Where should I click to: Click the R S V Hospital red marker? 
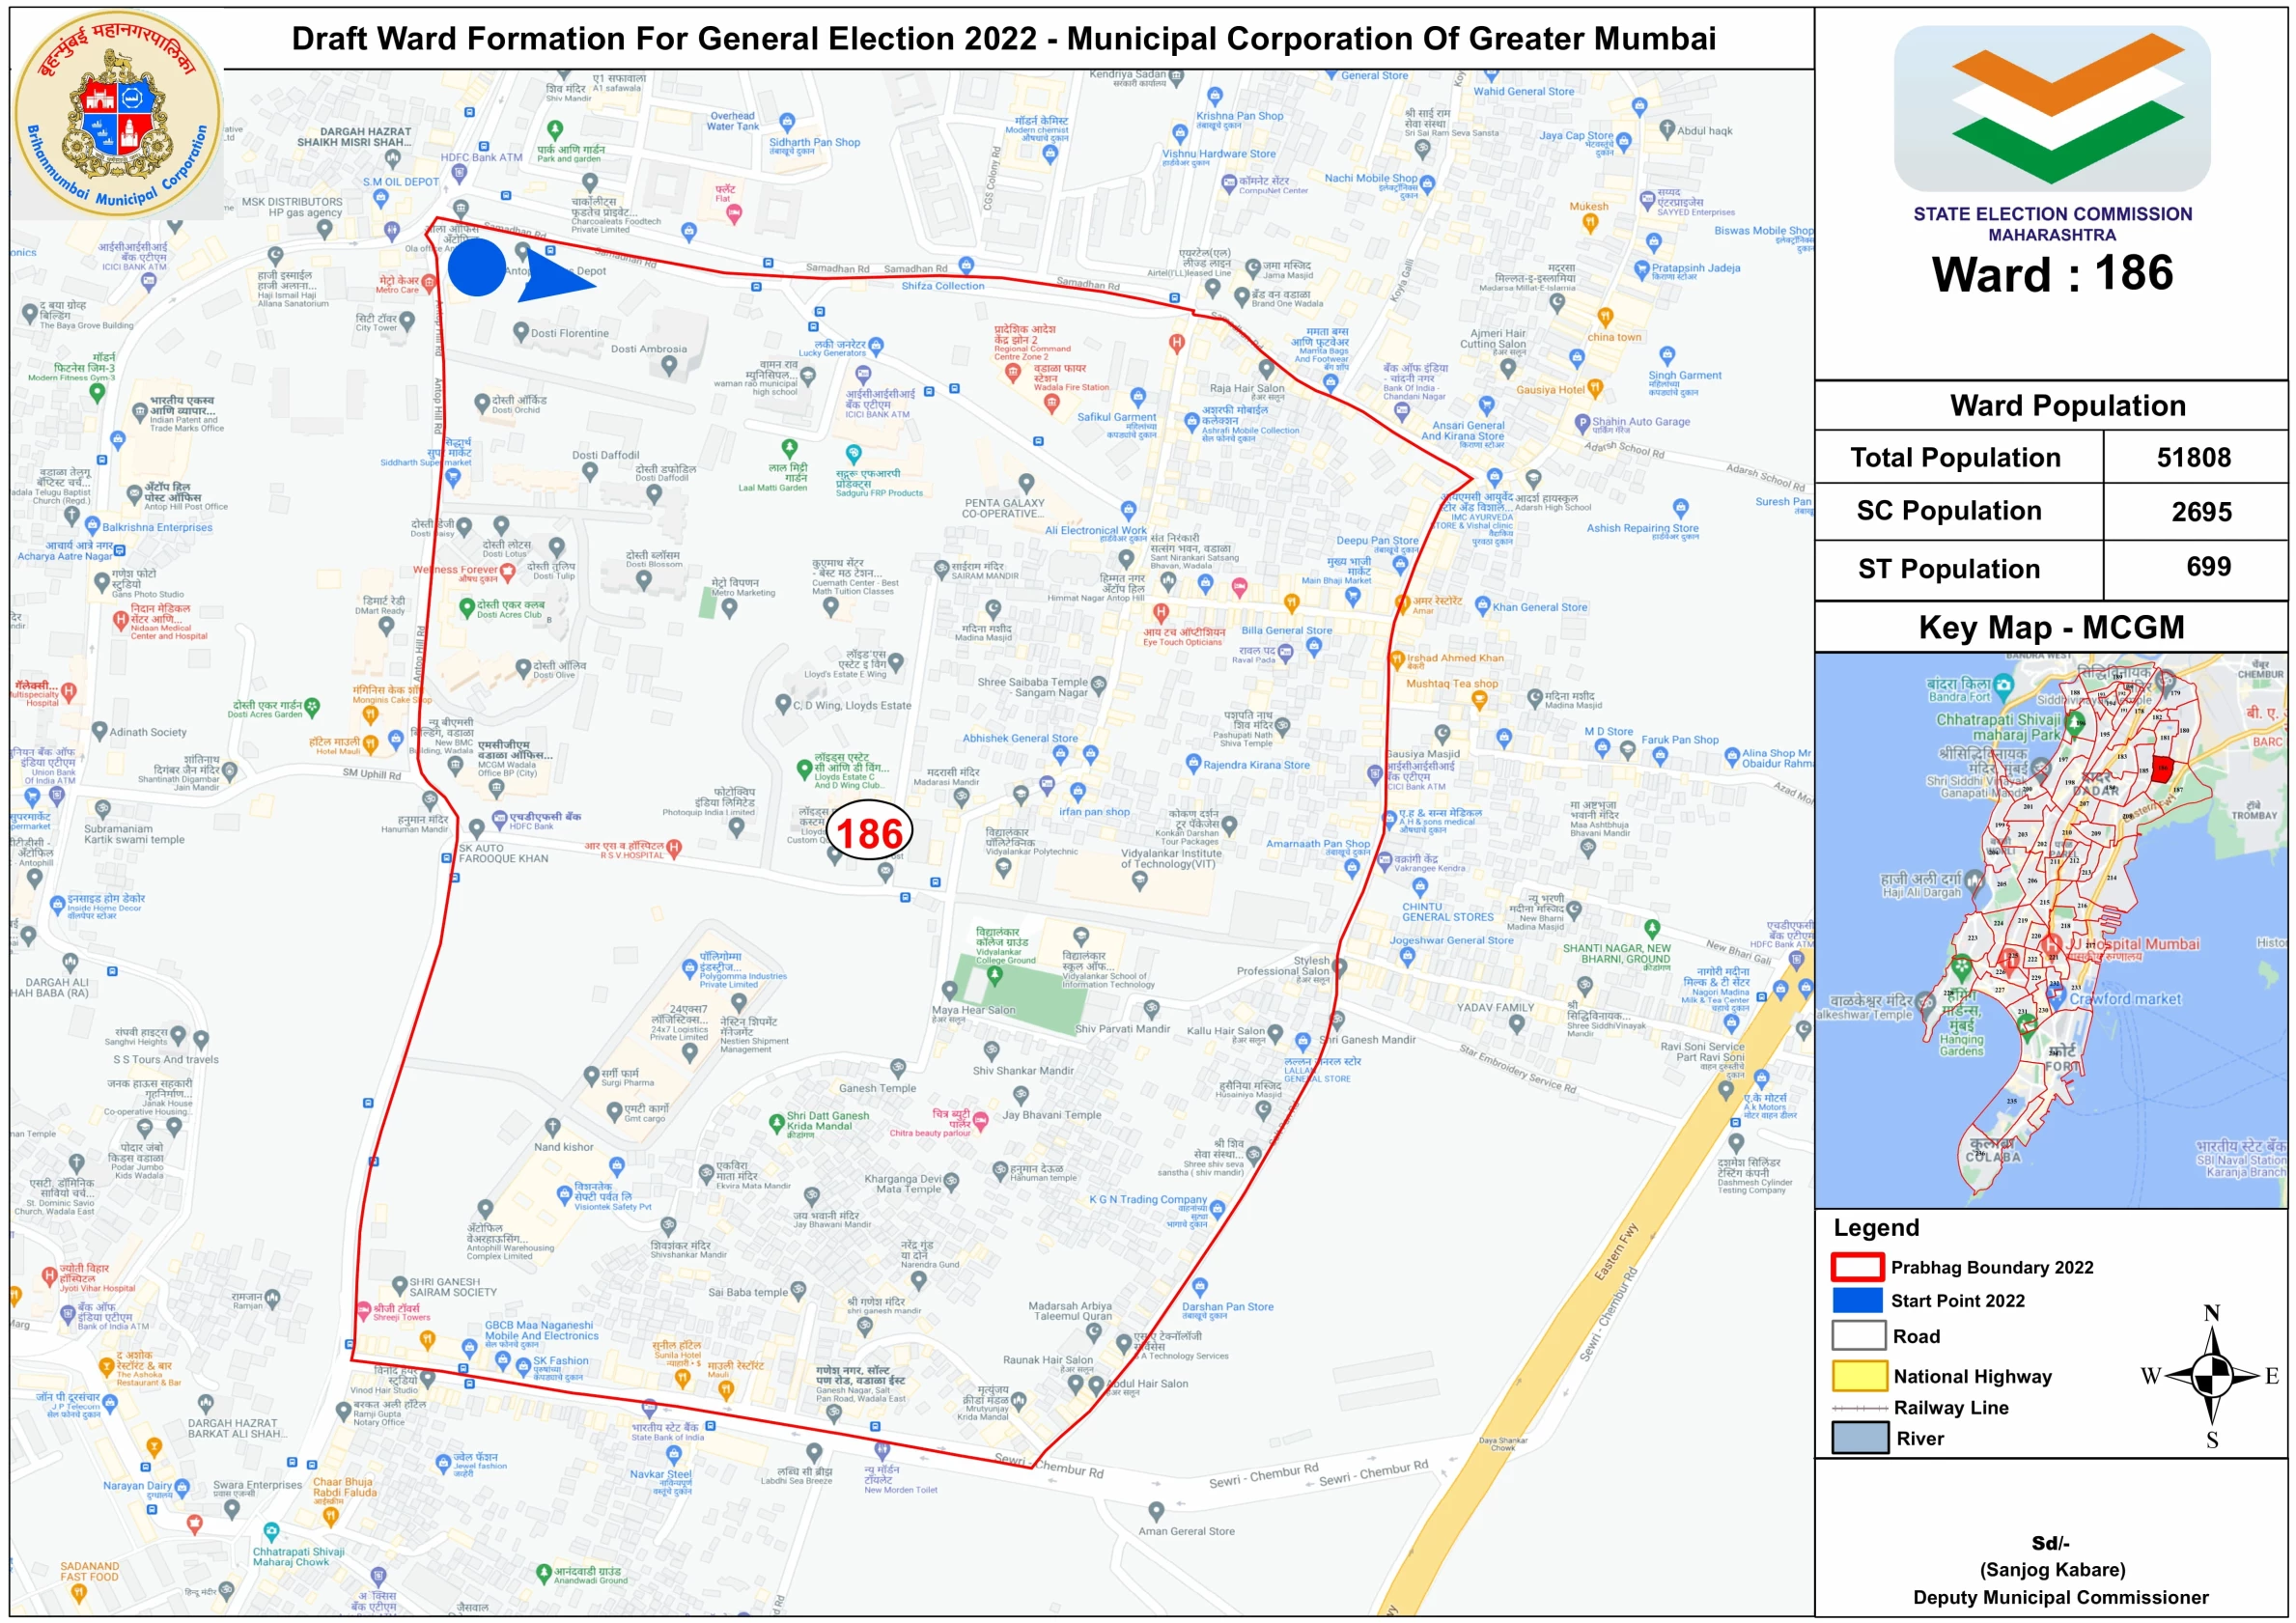click(x=674, y=848)
